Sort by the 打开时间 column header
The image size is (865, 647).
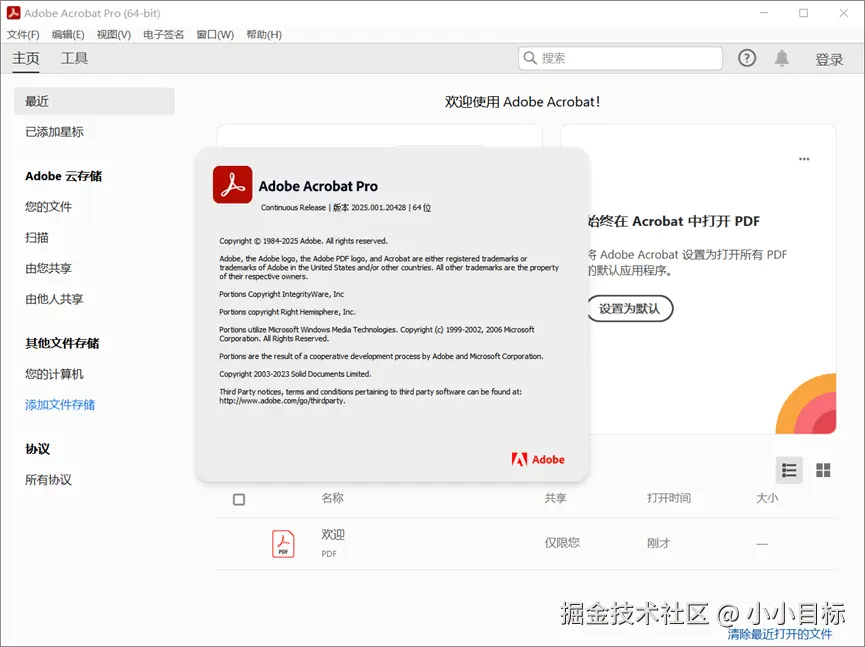tap(669, 498)
